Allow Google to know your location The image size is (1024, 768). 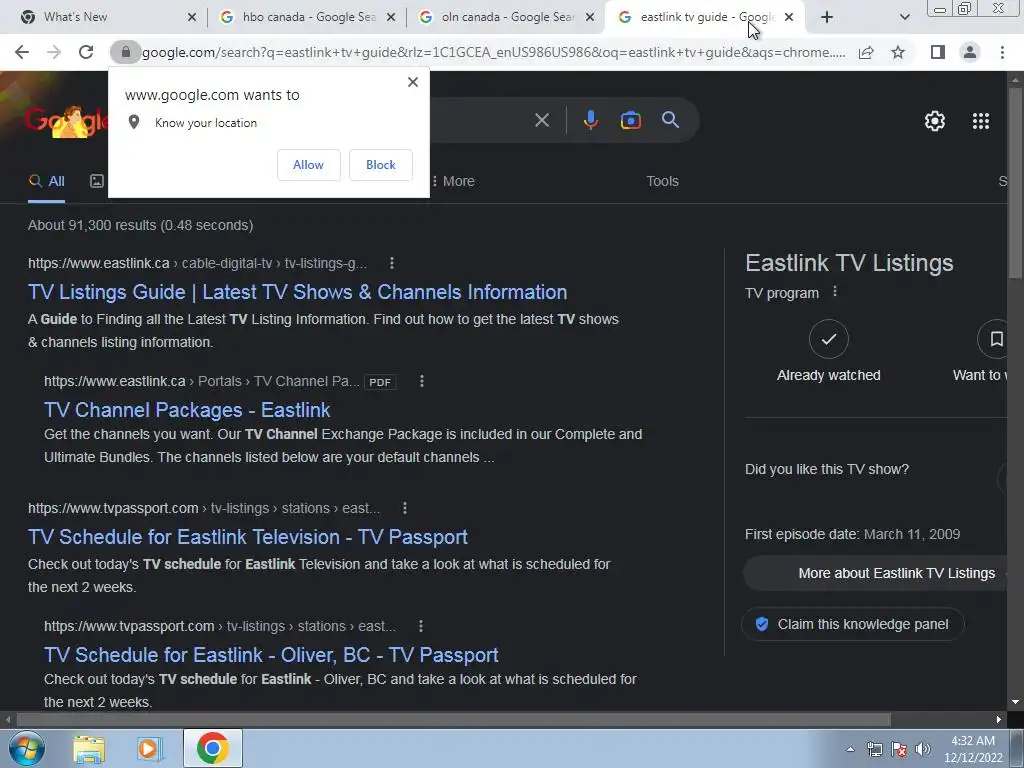point(308,165)
